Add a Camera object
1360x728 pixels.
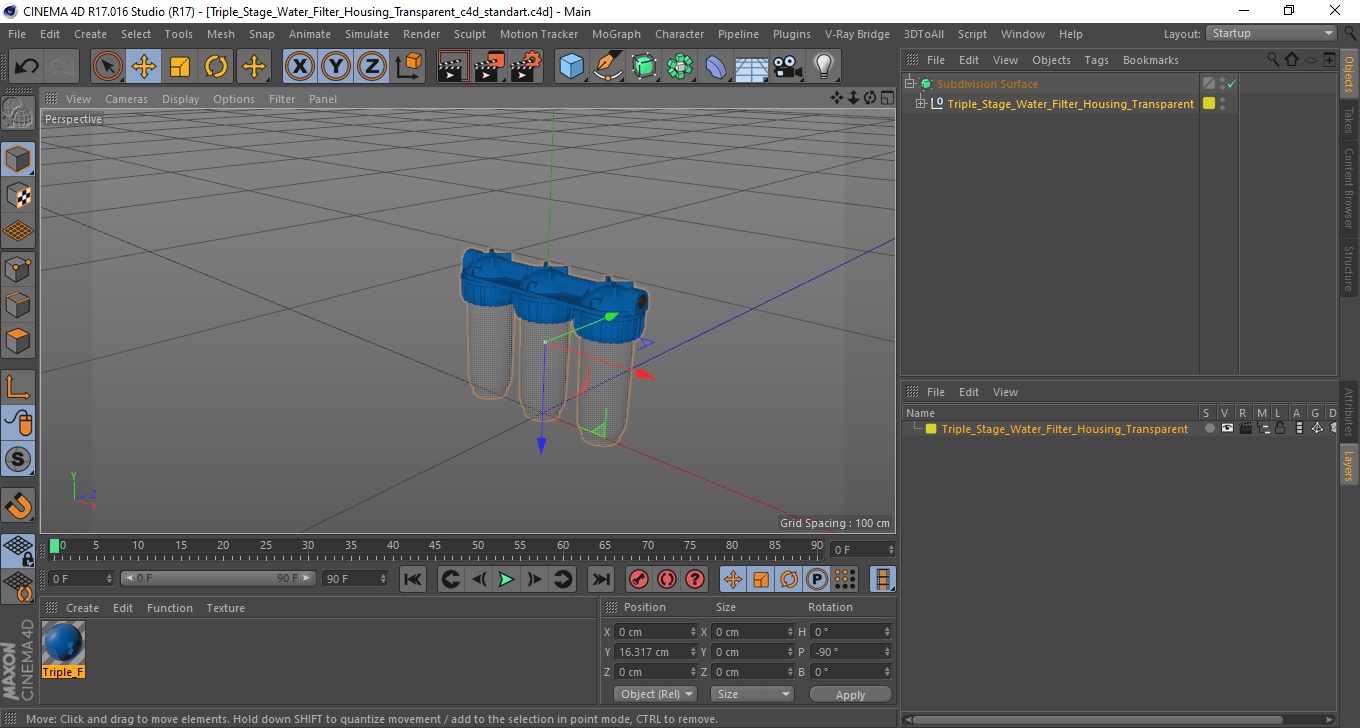pyautogui.click(x=788, y=67)
